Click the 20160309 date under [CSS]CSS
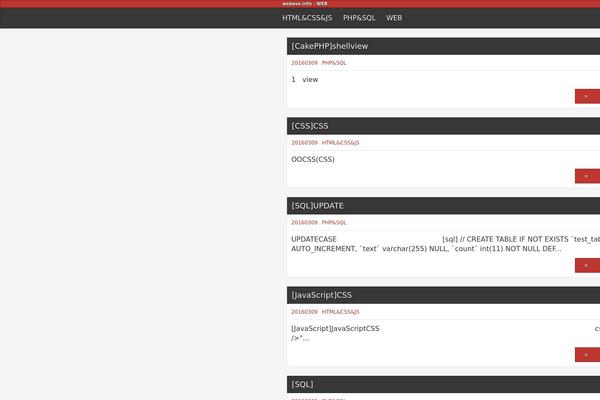Screen dimensions: 600x400 tap(304, 143)
